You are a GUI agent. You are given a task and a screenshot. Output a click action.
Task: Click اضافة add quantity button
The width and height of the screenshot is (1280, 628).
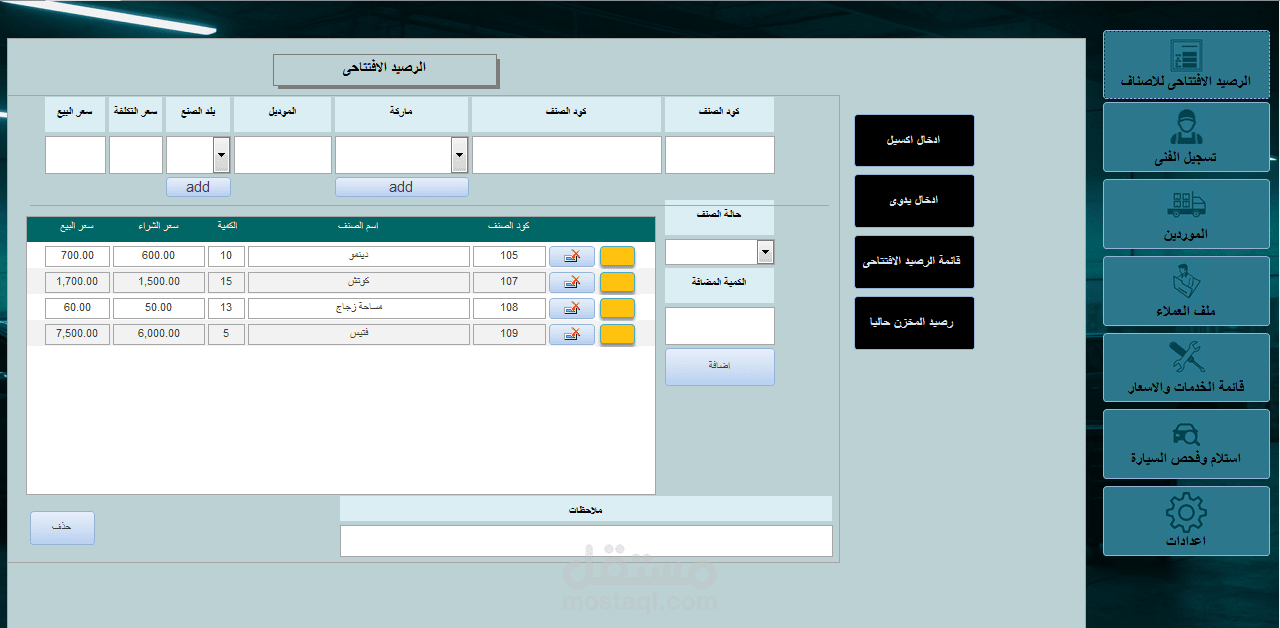[720, 367]
